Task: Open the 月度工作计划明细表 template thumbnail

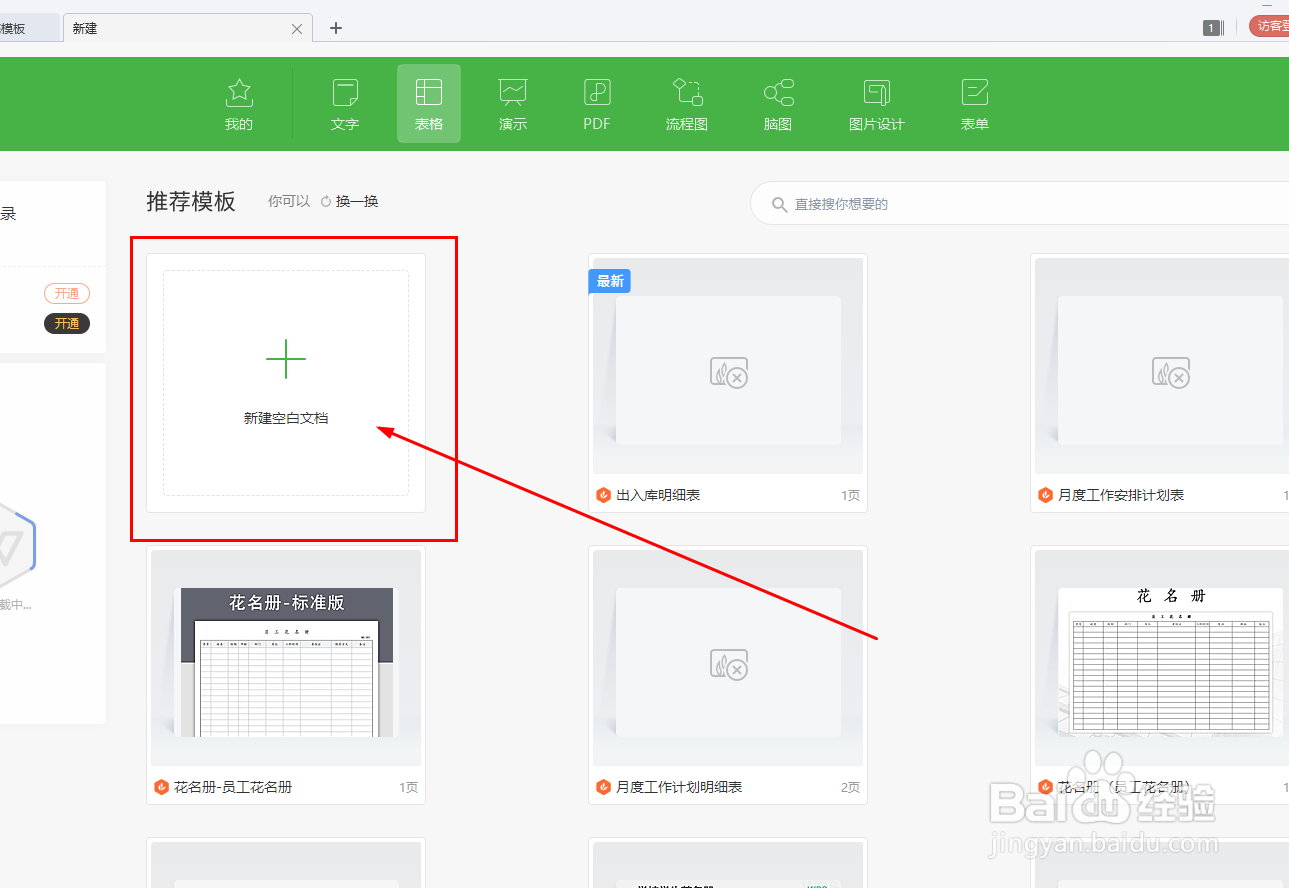Action: click(x=728, y=658)
